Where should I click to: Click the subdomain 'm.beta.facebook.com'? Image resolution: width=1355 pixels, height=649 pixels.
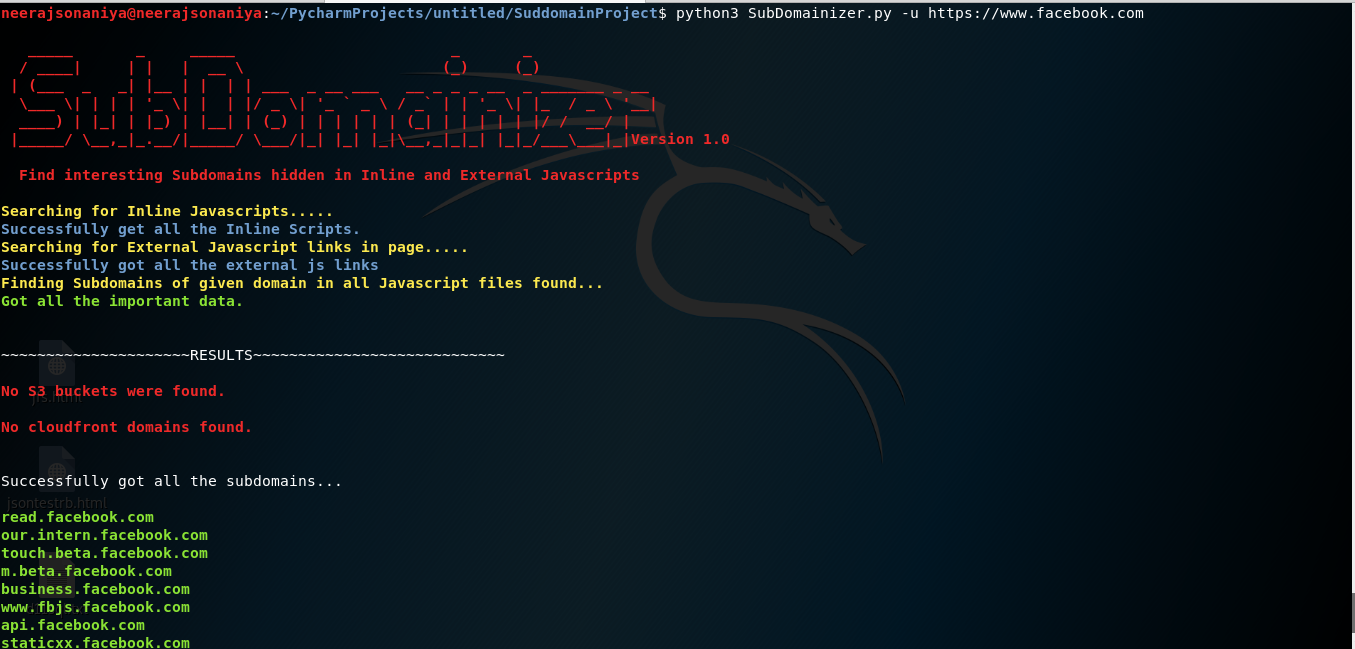coord(86,571)
